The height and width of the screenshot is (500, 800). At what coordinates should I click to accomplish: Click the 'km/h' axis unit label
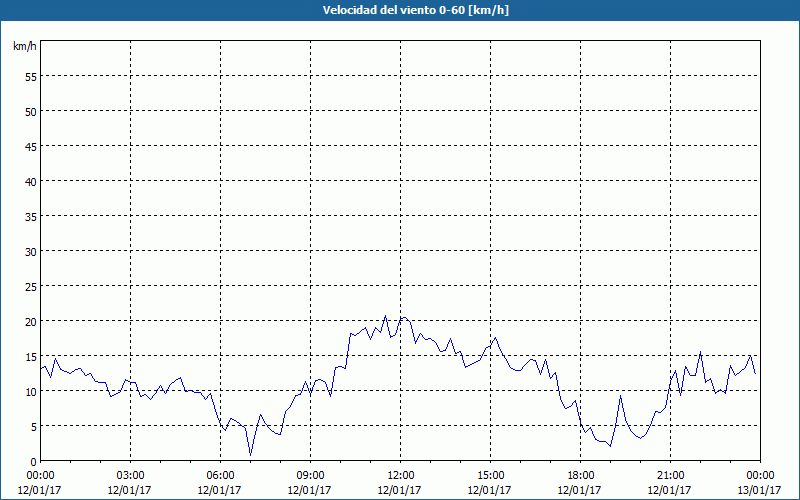24,46
